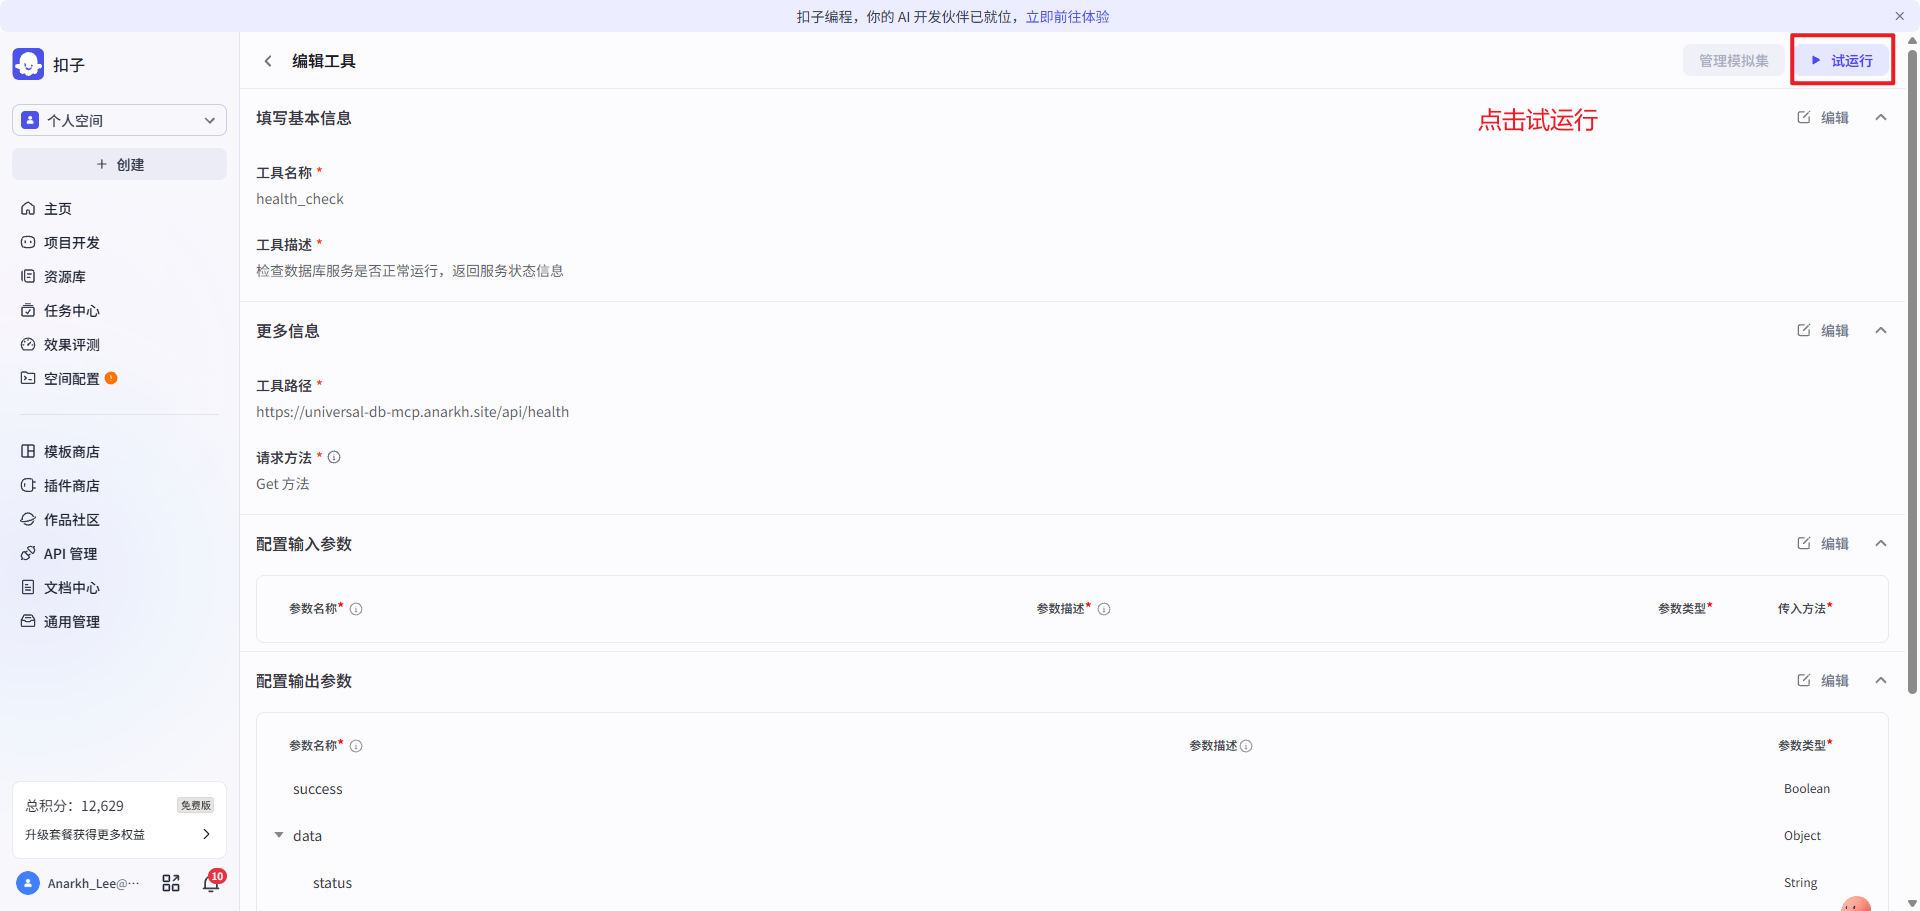Screen dimensions: 1920x911
Task: Click the String type of status
Action: pyautogui.click(x=1800, y=883)
